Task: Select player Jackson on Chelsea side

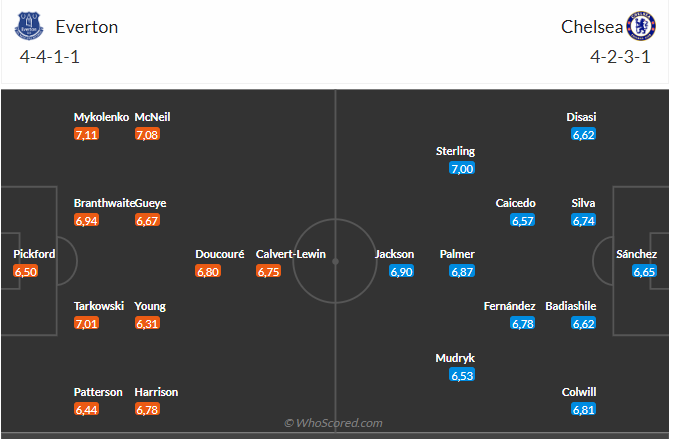Action: coord(394,254)
